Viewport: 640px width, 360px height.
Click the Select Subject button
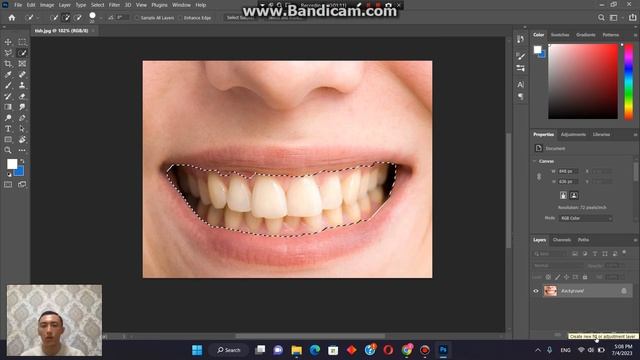[240, 18]
